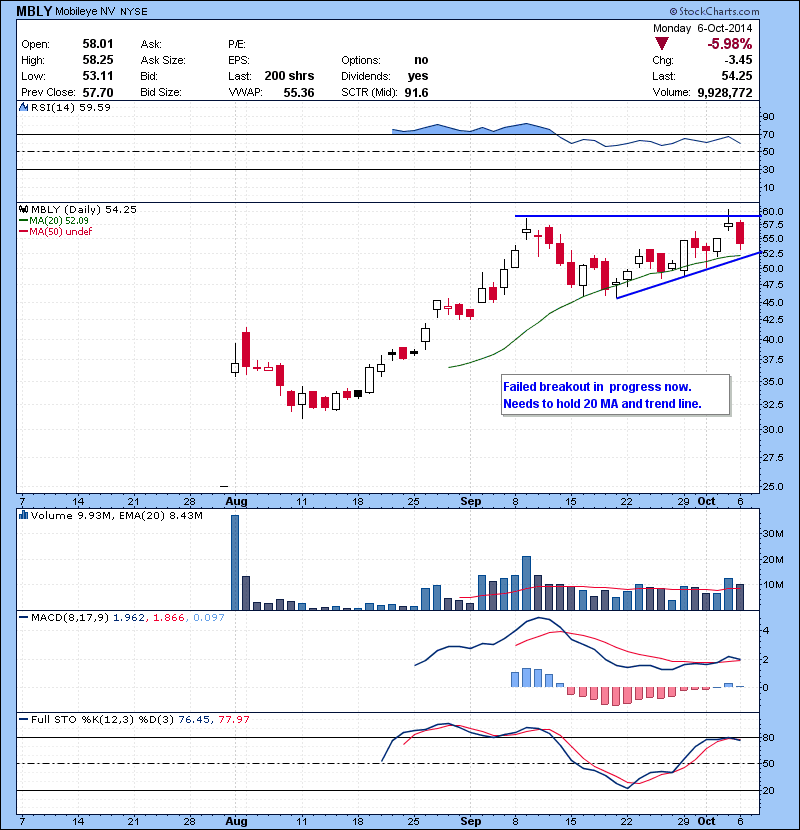Click the red down-triangle change indicator

pos(662,43)
